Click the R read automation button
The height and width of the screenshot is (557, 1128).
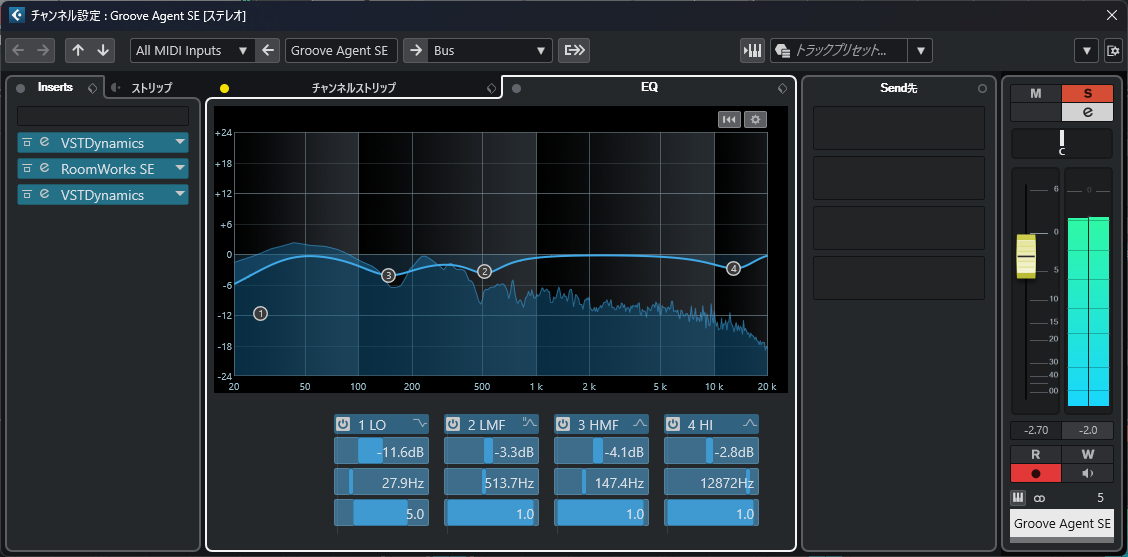click(1036, 454)
